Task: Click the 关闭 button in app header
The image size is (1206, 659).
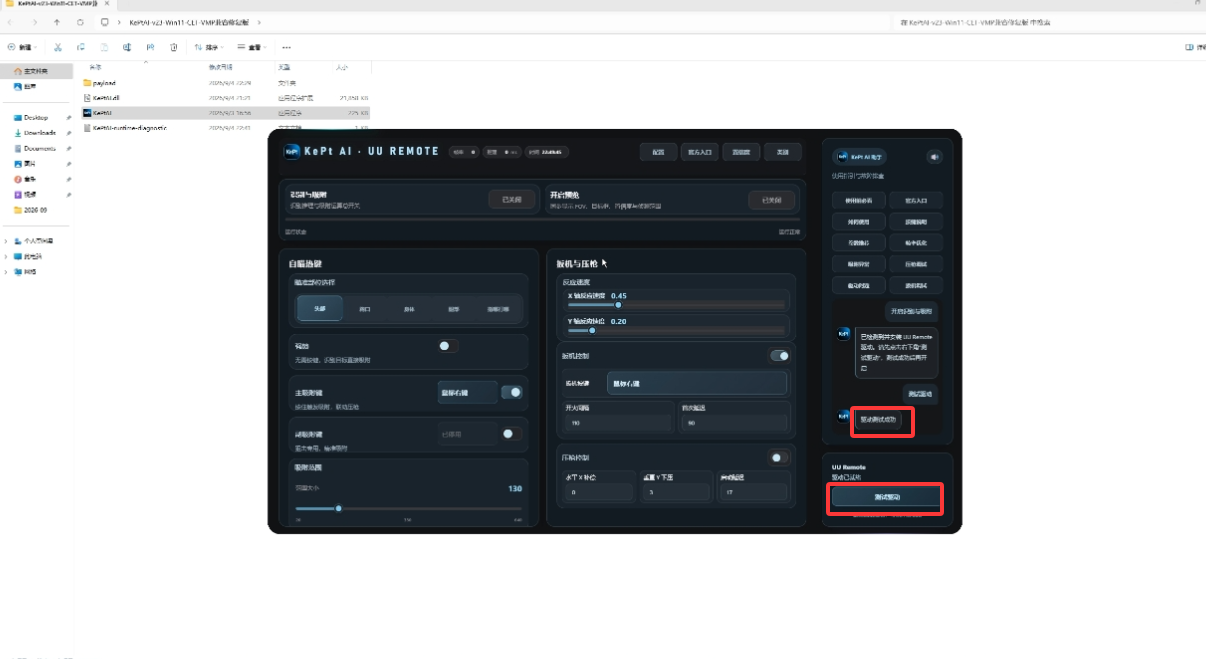Action: coord(783,152)
